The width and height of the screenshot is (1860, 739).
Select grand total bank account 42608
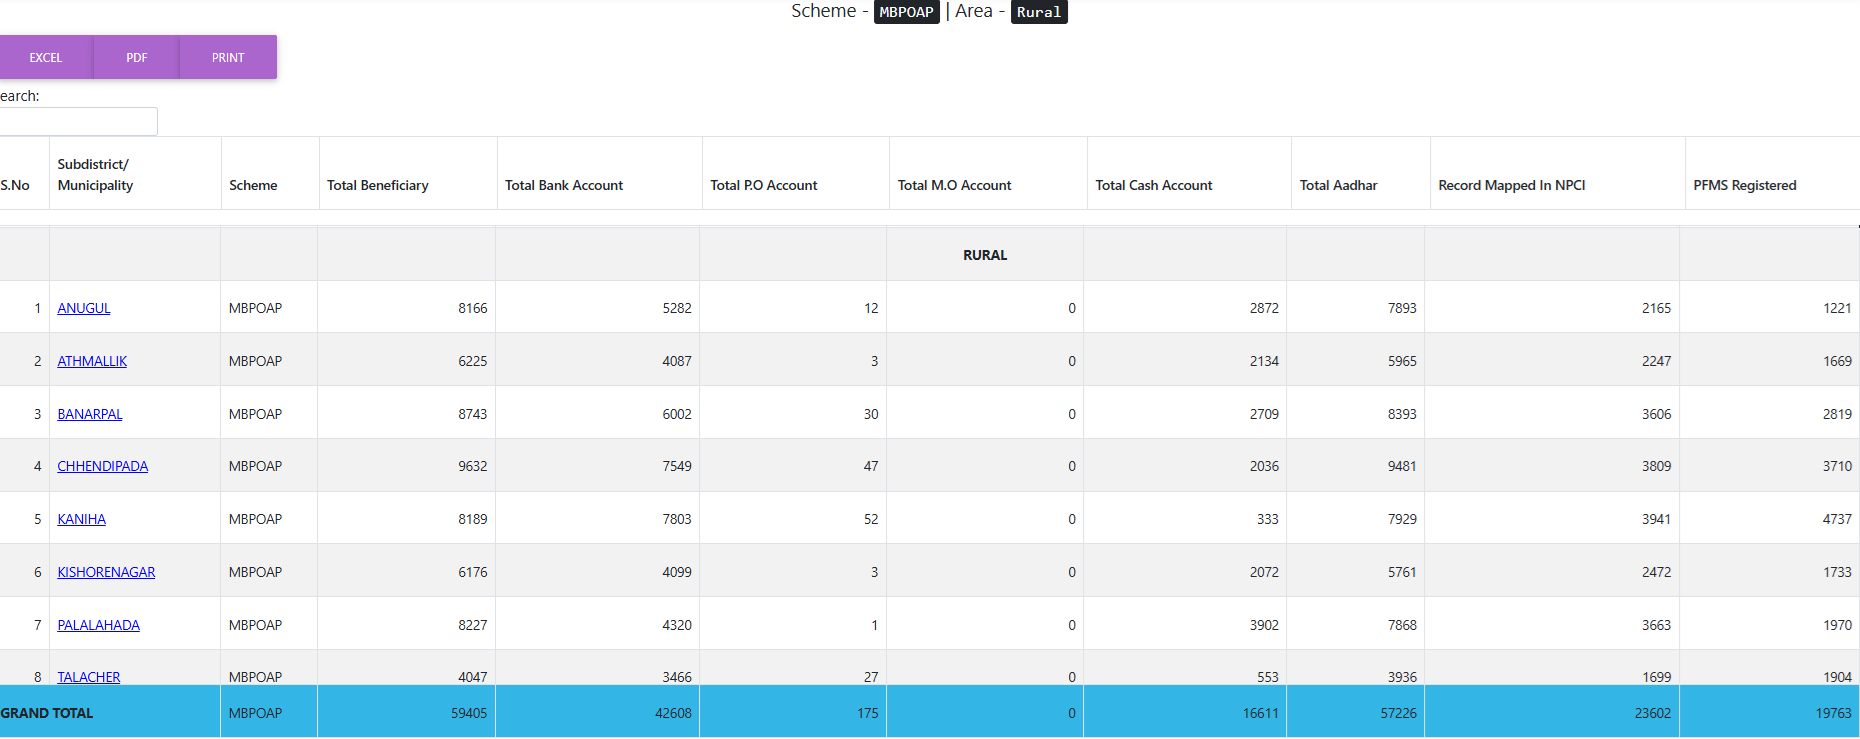tap(673, 713)
